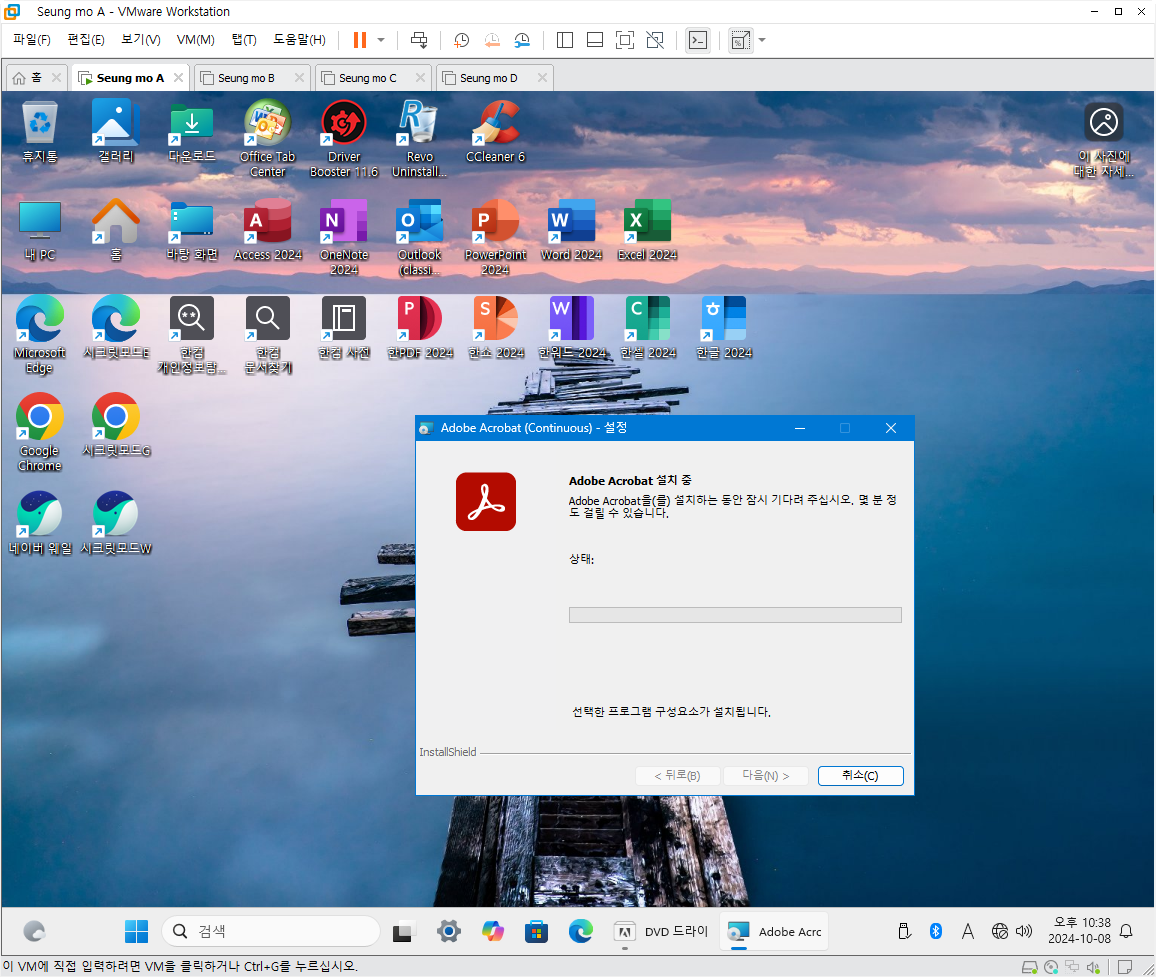Open Microsoft Store from the taskbar

537,931
